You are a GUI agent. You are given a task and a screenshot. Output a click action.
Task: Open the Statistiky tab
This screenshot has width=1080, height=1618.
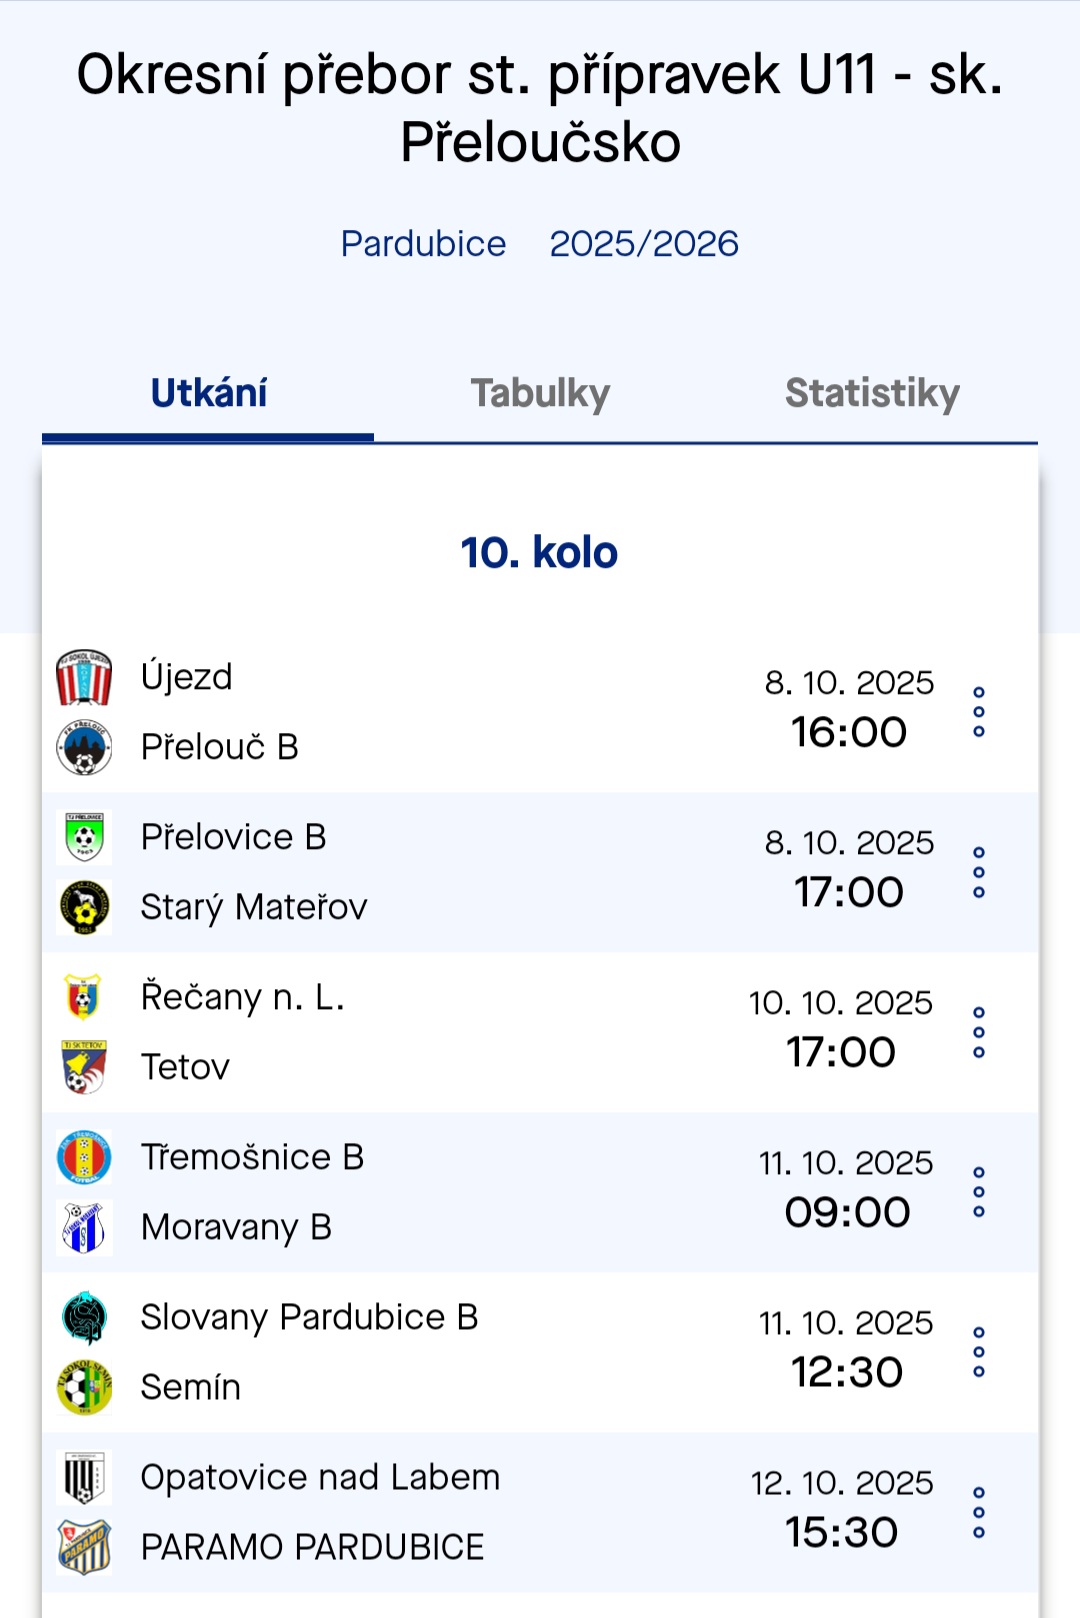click(x=872, y=393)
